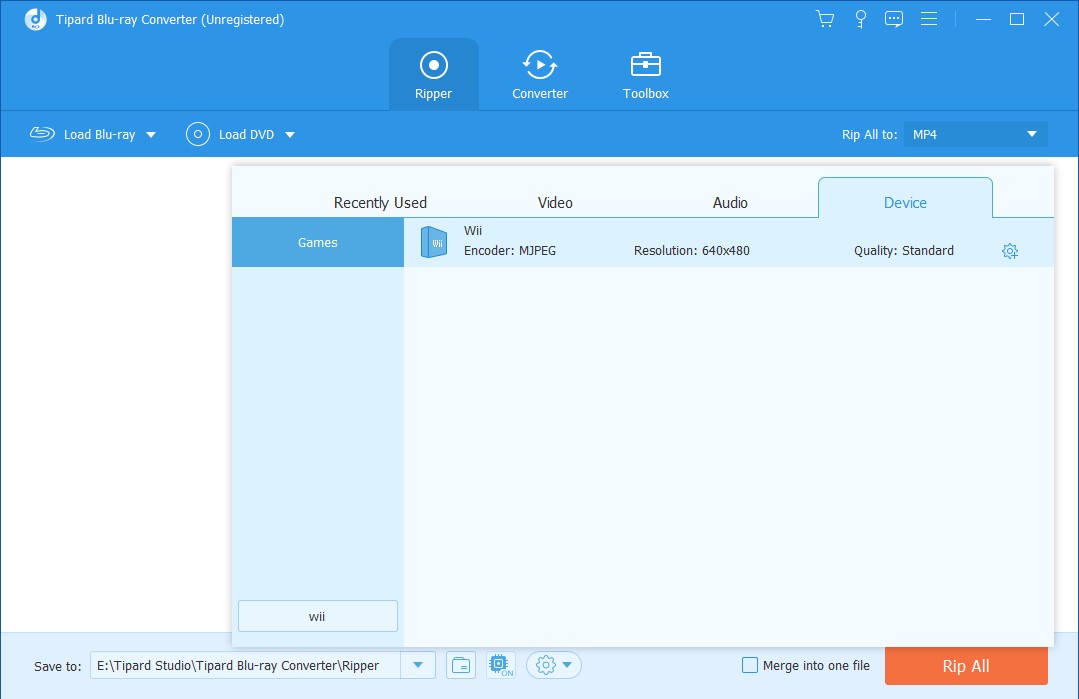Click the search field containing wii
The width and height of the screenshot is (1079, 699).
click(318, 616)
